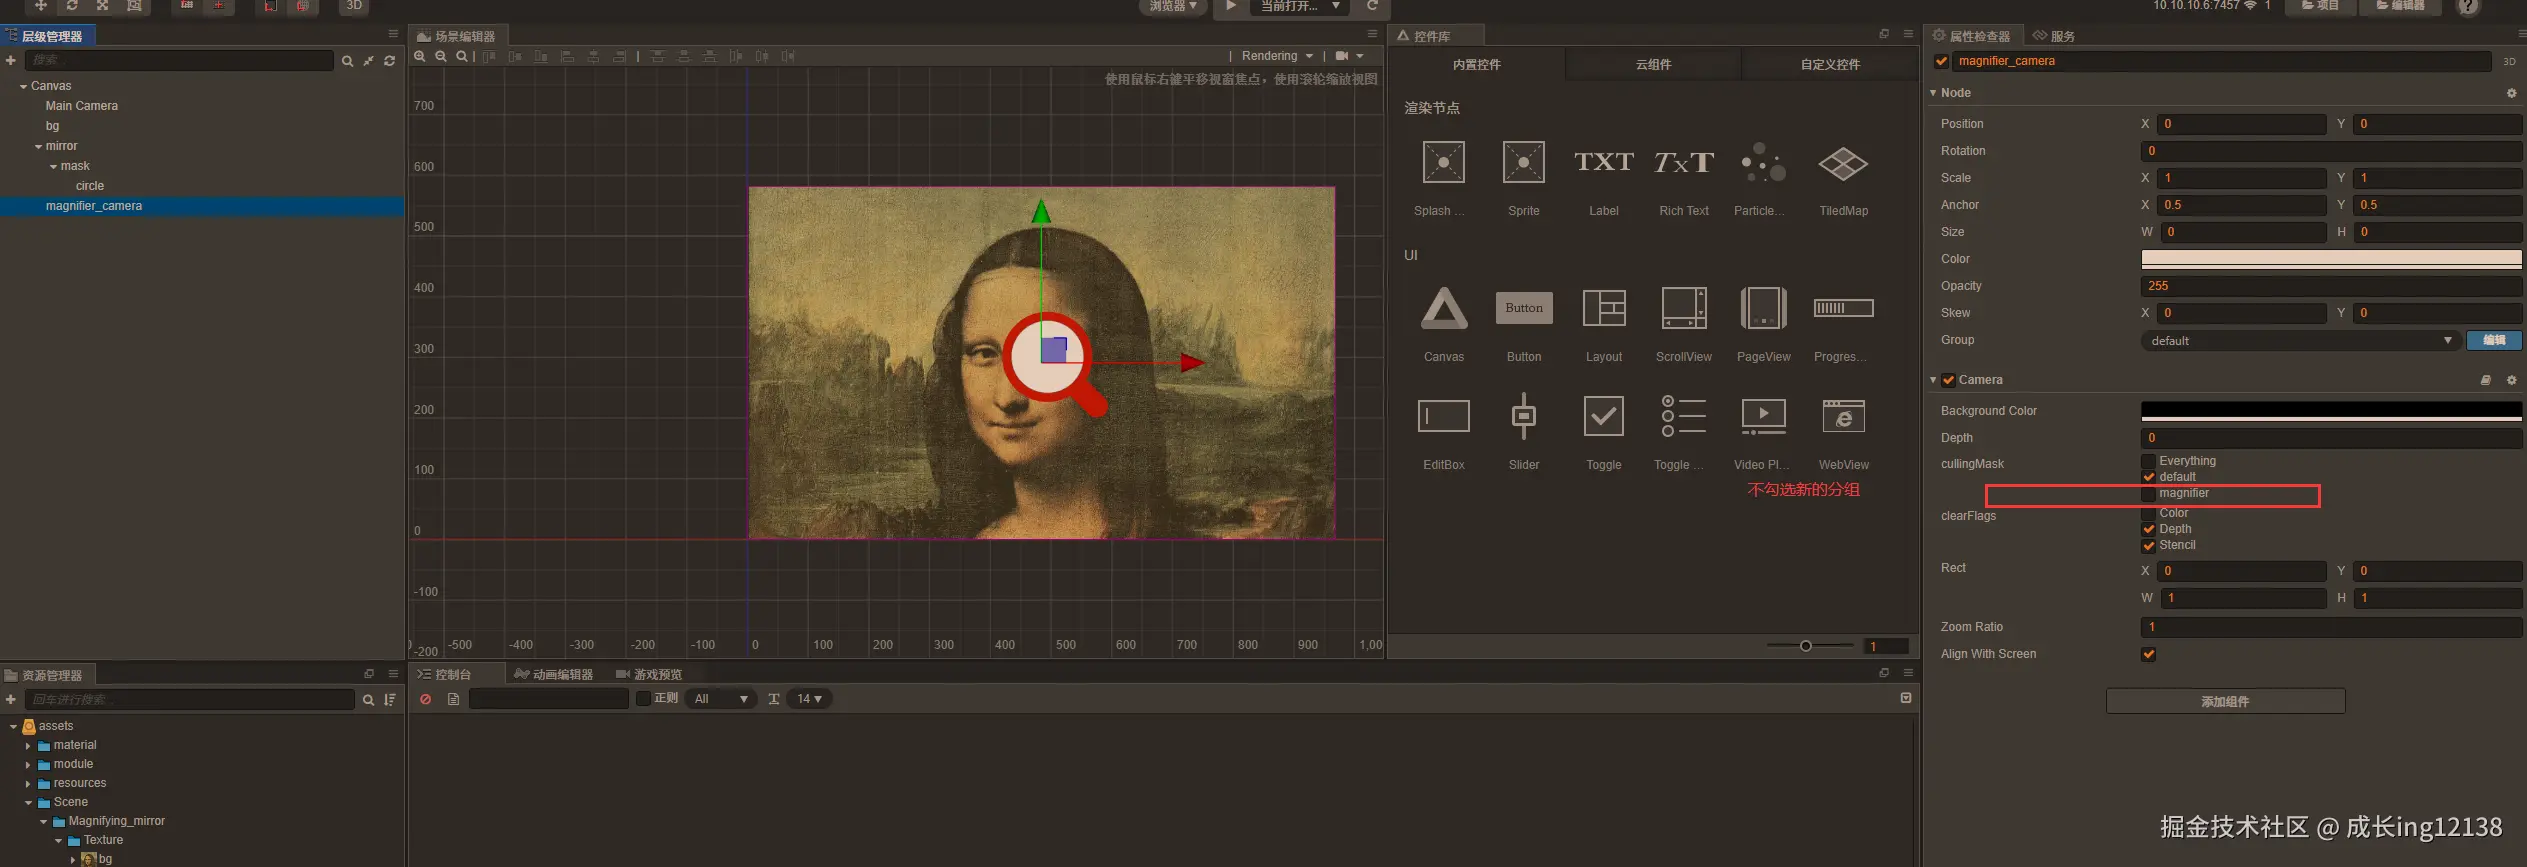
Task: Choose the Particle system widget
Action: point(1763,163)
